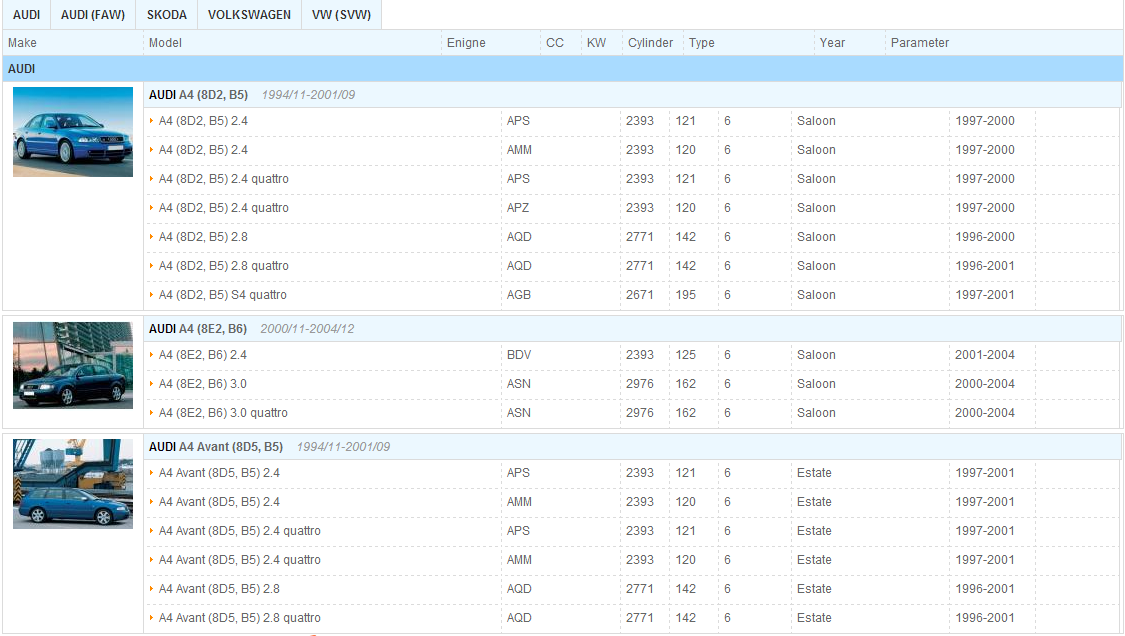Switch to the AUDI tab

pos(27,14)
